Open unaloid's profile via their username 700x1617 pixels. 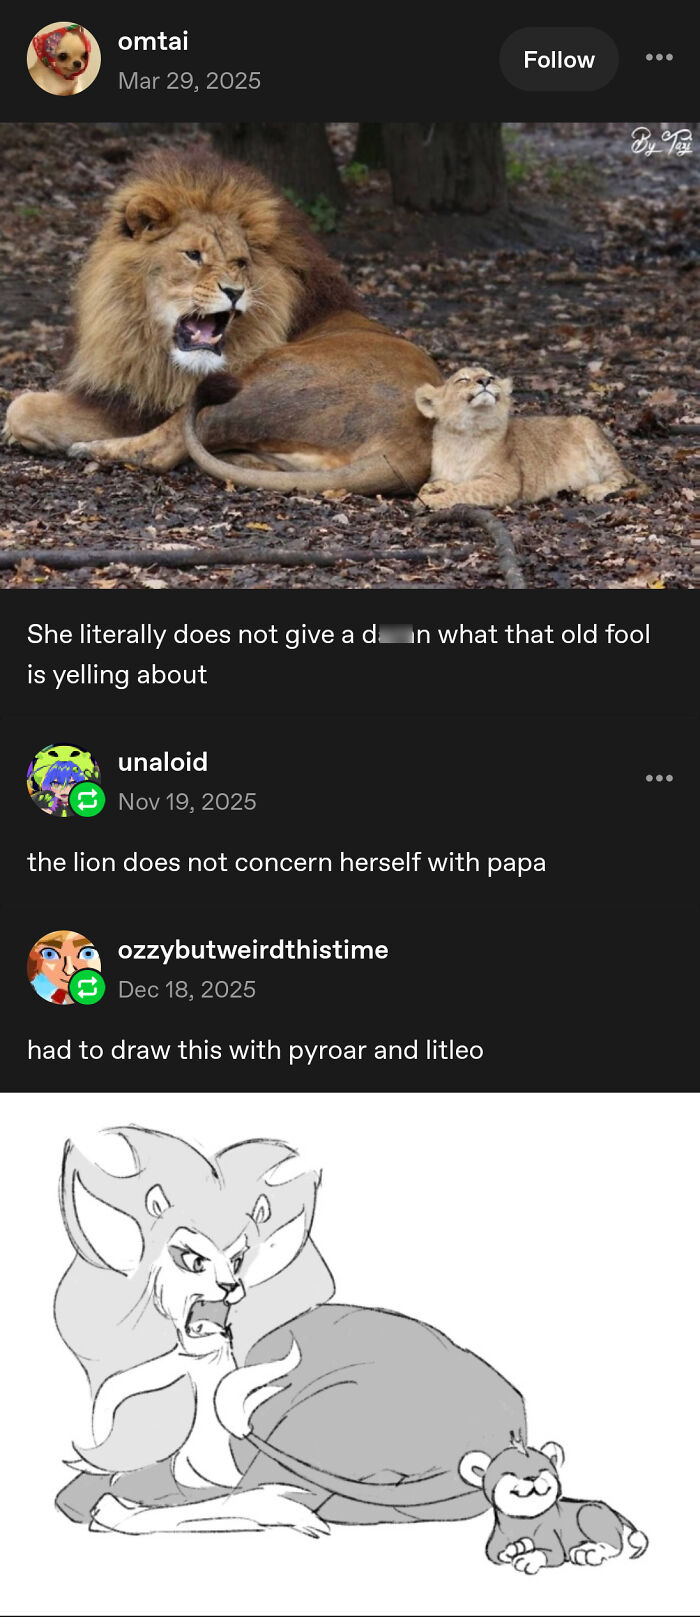click(163, 762)
